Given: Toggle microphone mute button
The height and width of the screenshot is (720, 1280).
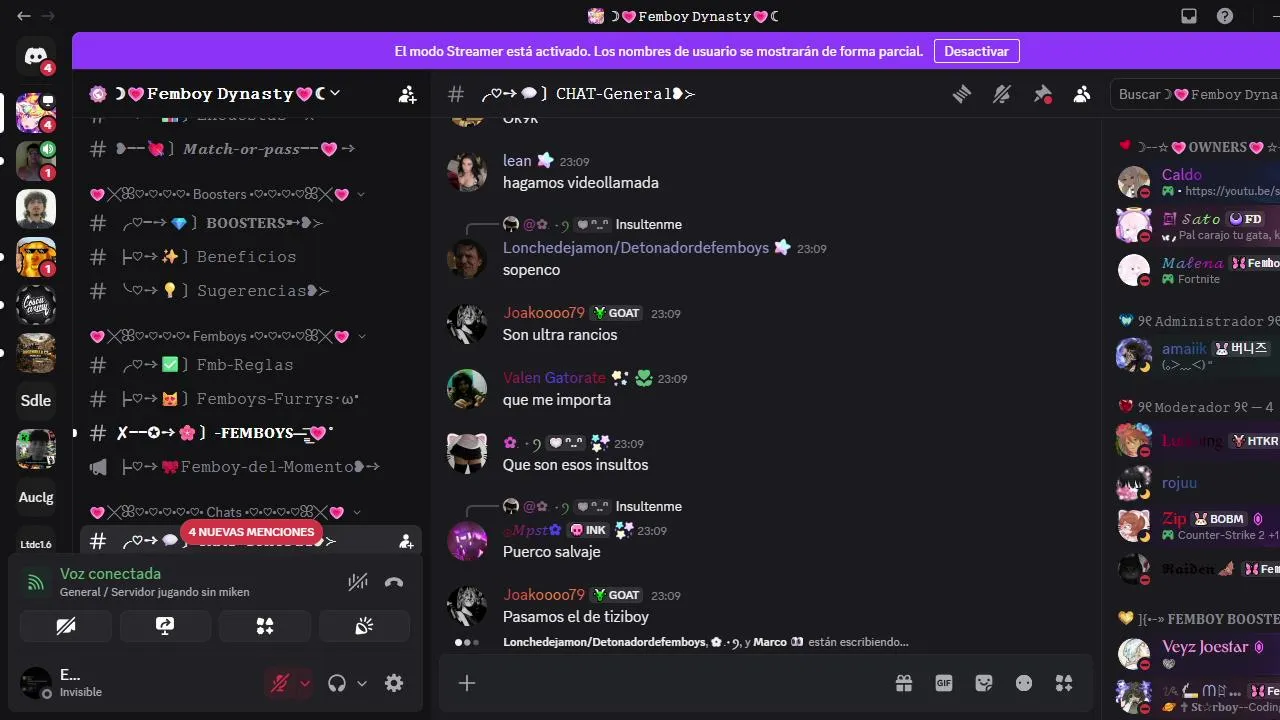Looking at the screenshot, I should point(280,683).
